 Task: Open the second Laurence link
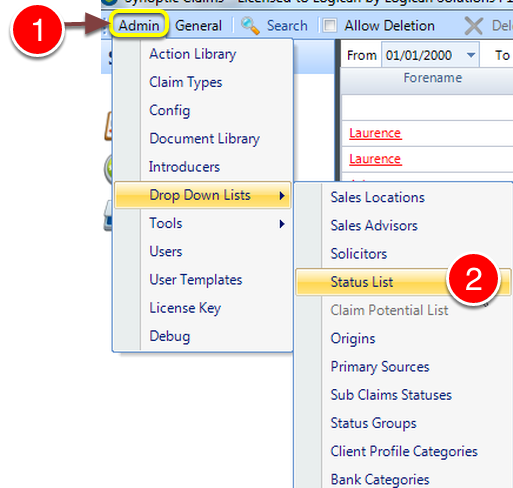[x=375, y=159]
